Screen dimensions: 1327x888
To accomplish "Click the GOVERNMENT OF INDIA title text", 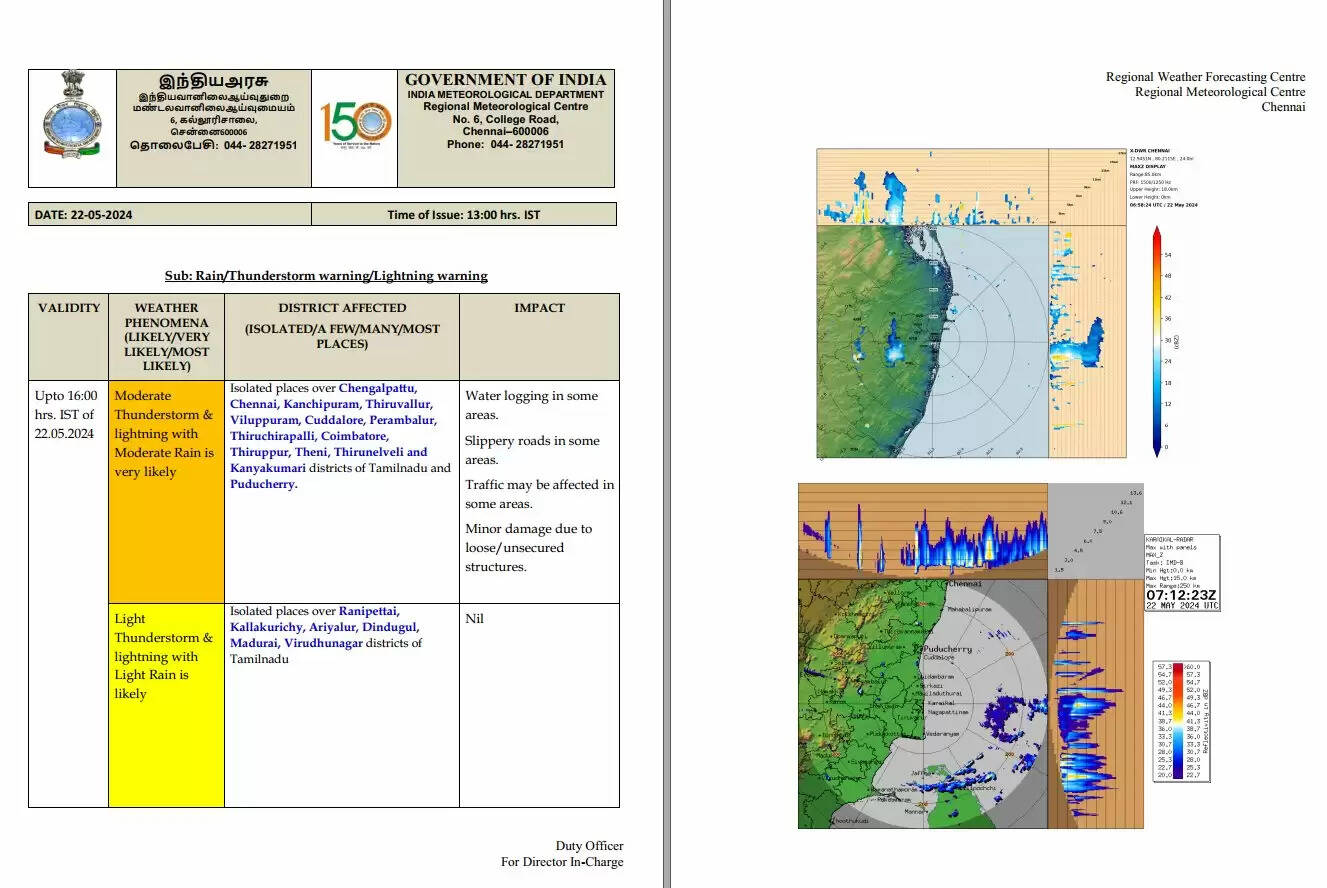I will tap(505, 80).
